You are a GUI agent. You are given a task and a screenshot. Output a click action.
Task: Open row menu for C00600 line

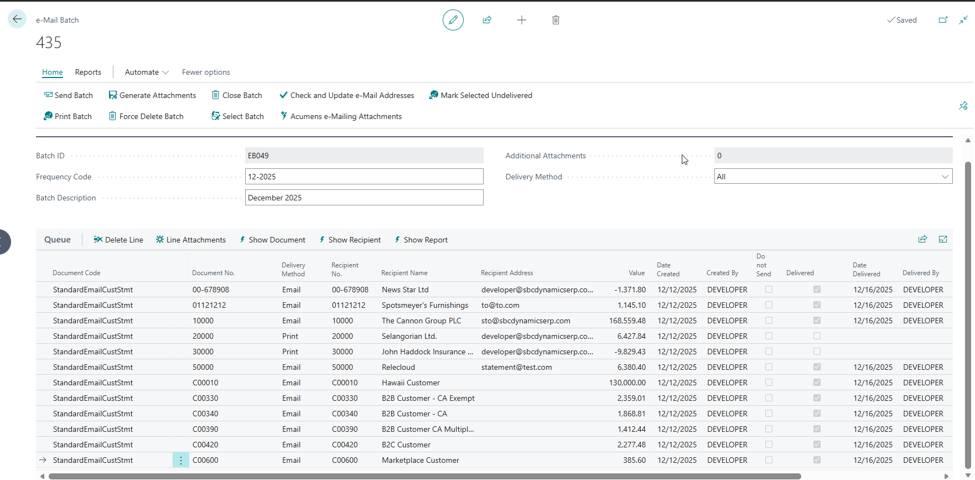click(181, 460)
